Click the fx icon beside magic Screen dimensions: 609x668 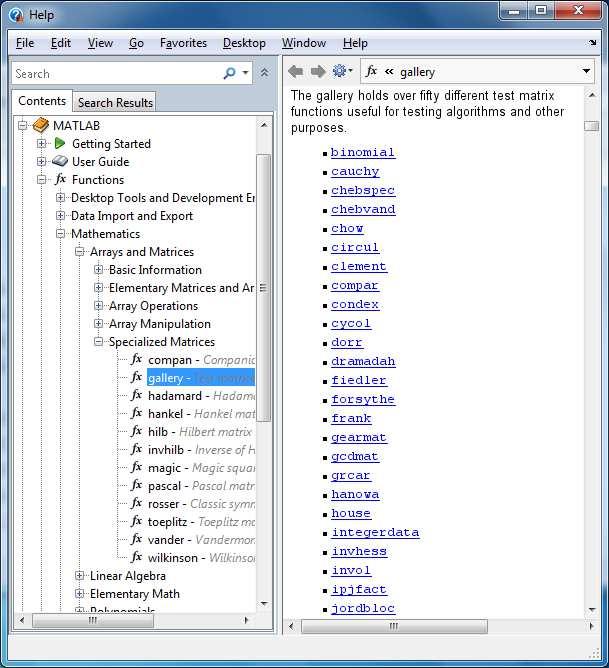[136, 467]
